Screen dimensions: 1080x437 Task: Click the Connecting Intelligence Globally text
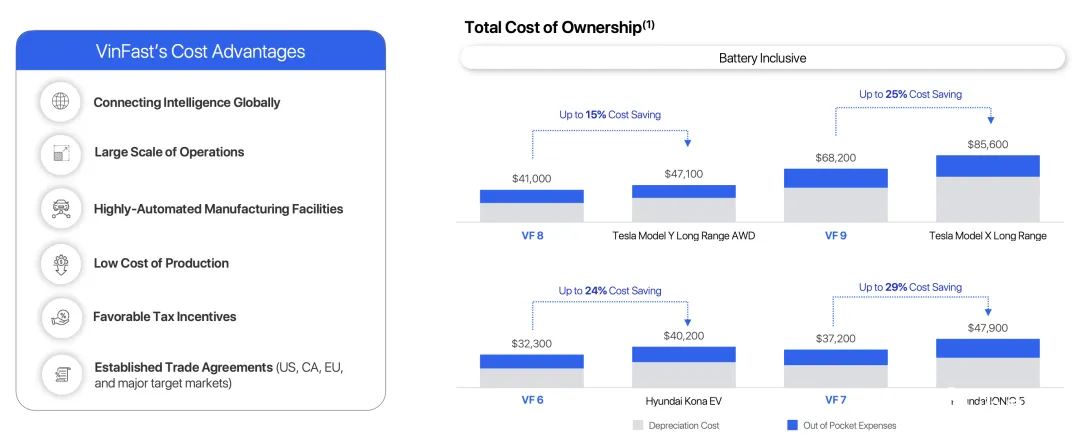point(187,103)
